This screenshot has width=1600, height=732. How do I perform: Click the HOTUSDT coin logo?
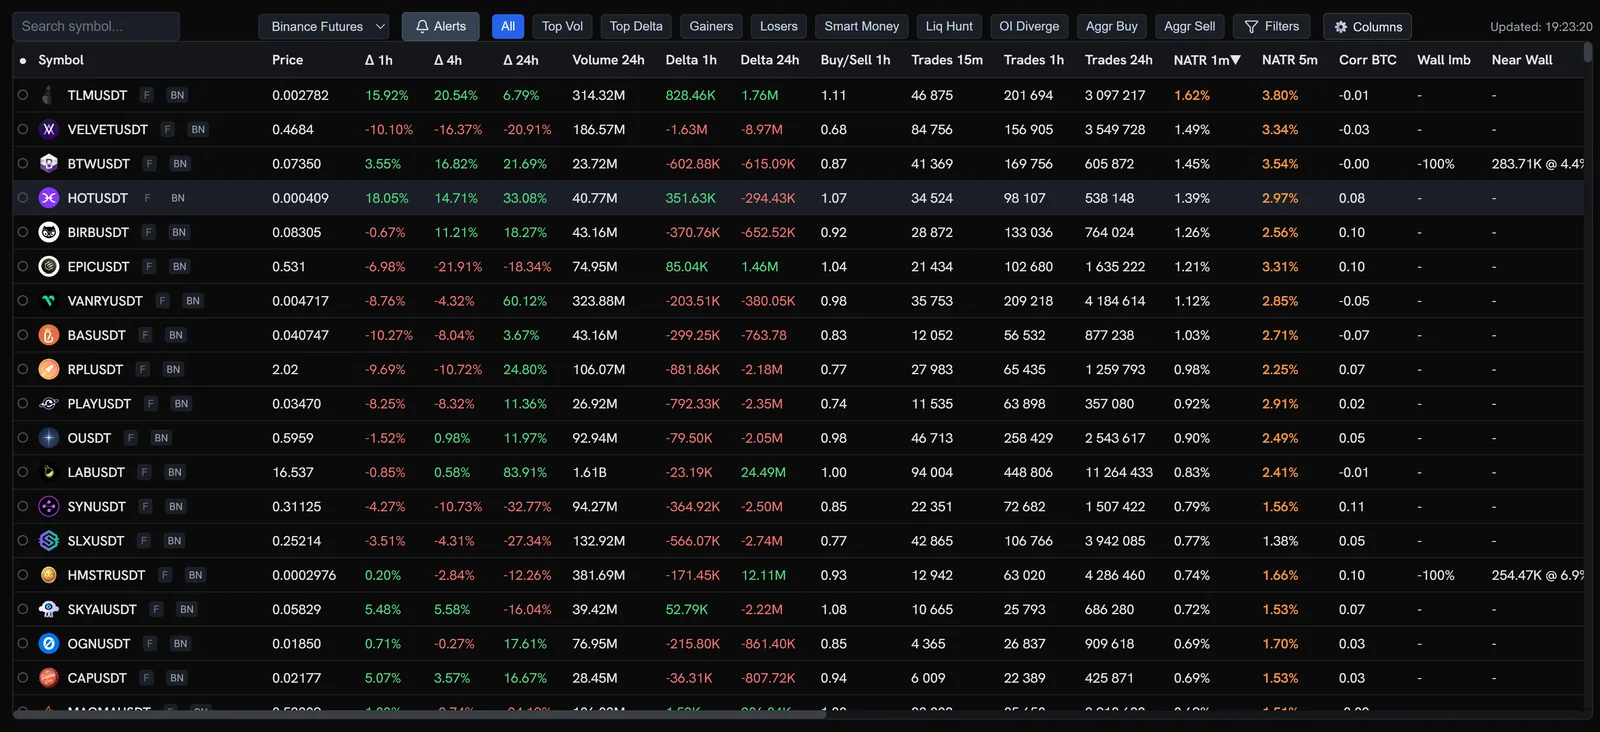pyautogui.click(x=48, y=198)
